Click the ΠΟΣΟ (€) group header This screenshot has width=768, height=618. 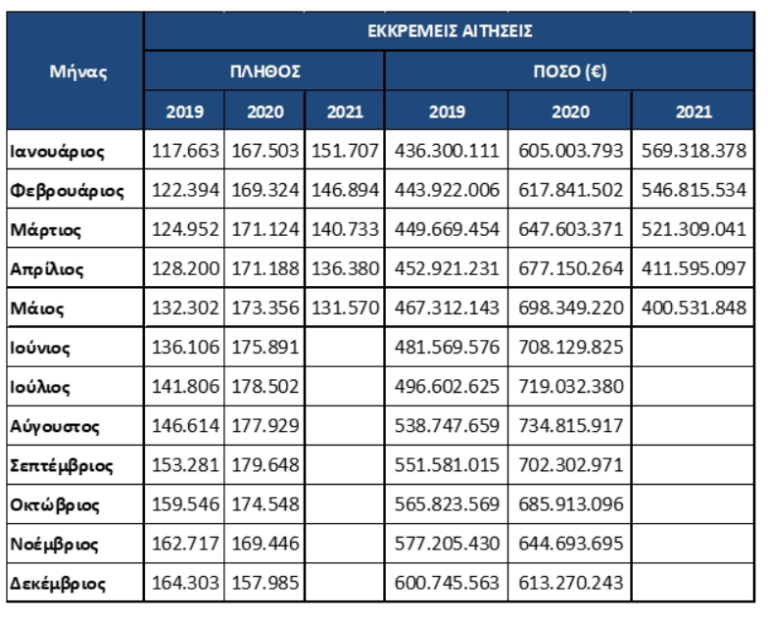pyautogui.click(x=569, y=72)
